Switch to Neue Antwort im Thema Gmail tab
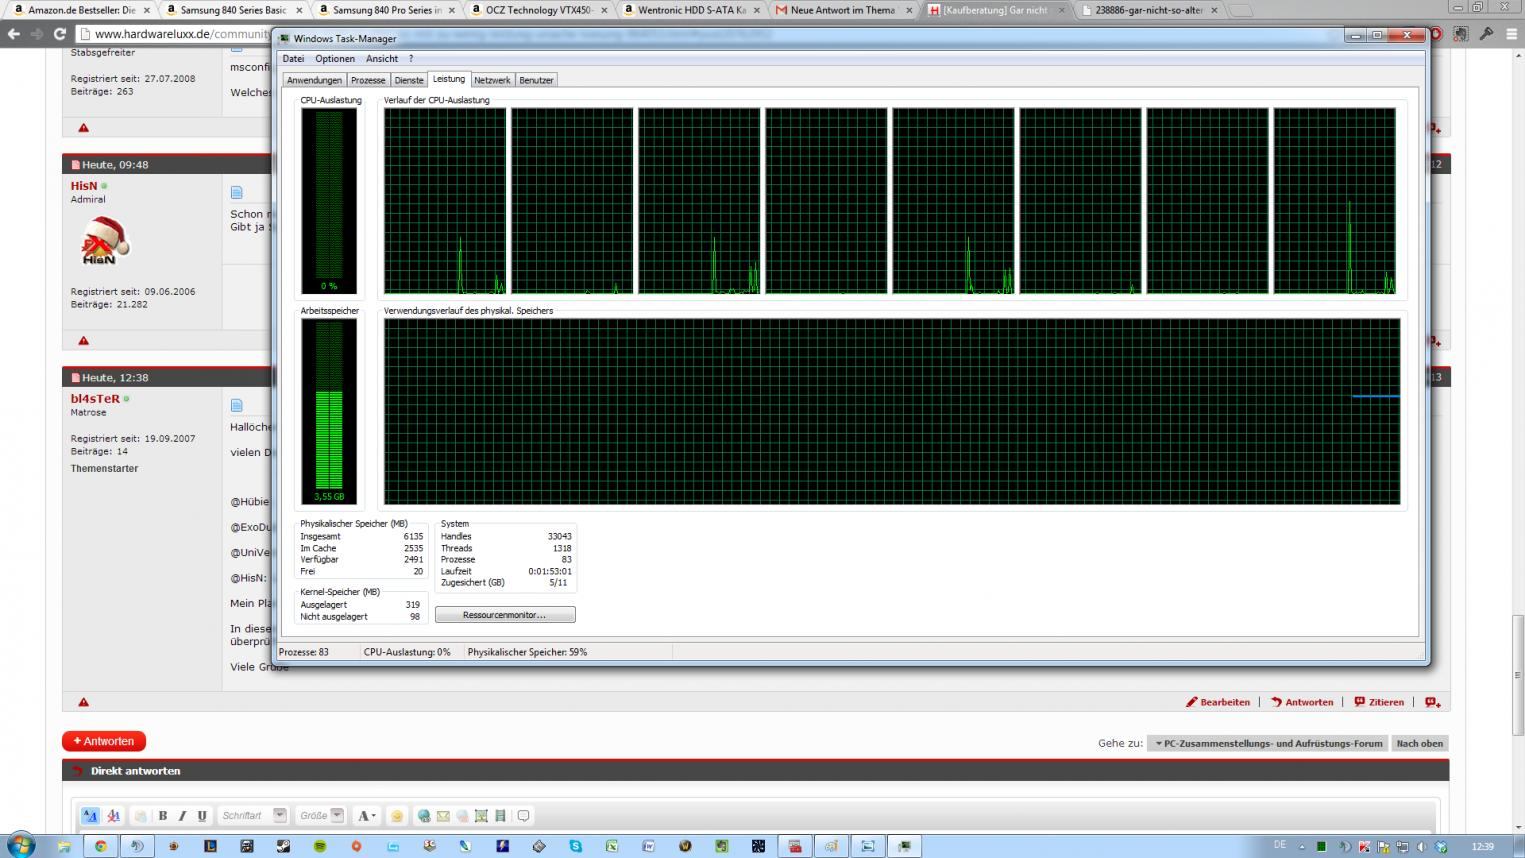The image size is (1525, 858). 843,10
